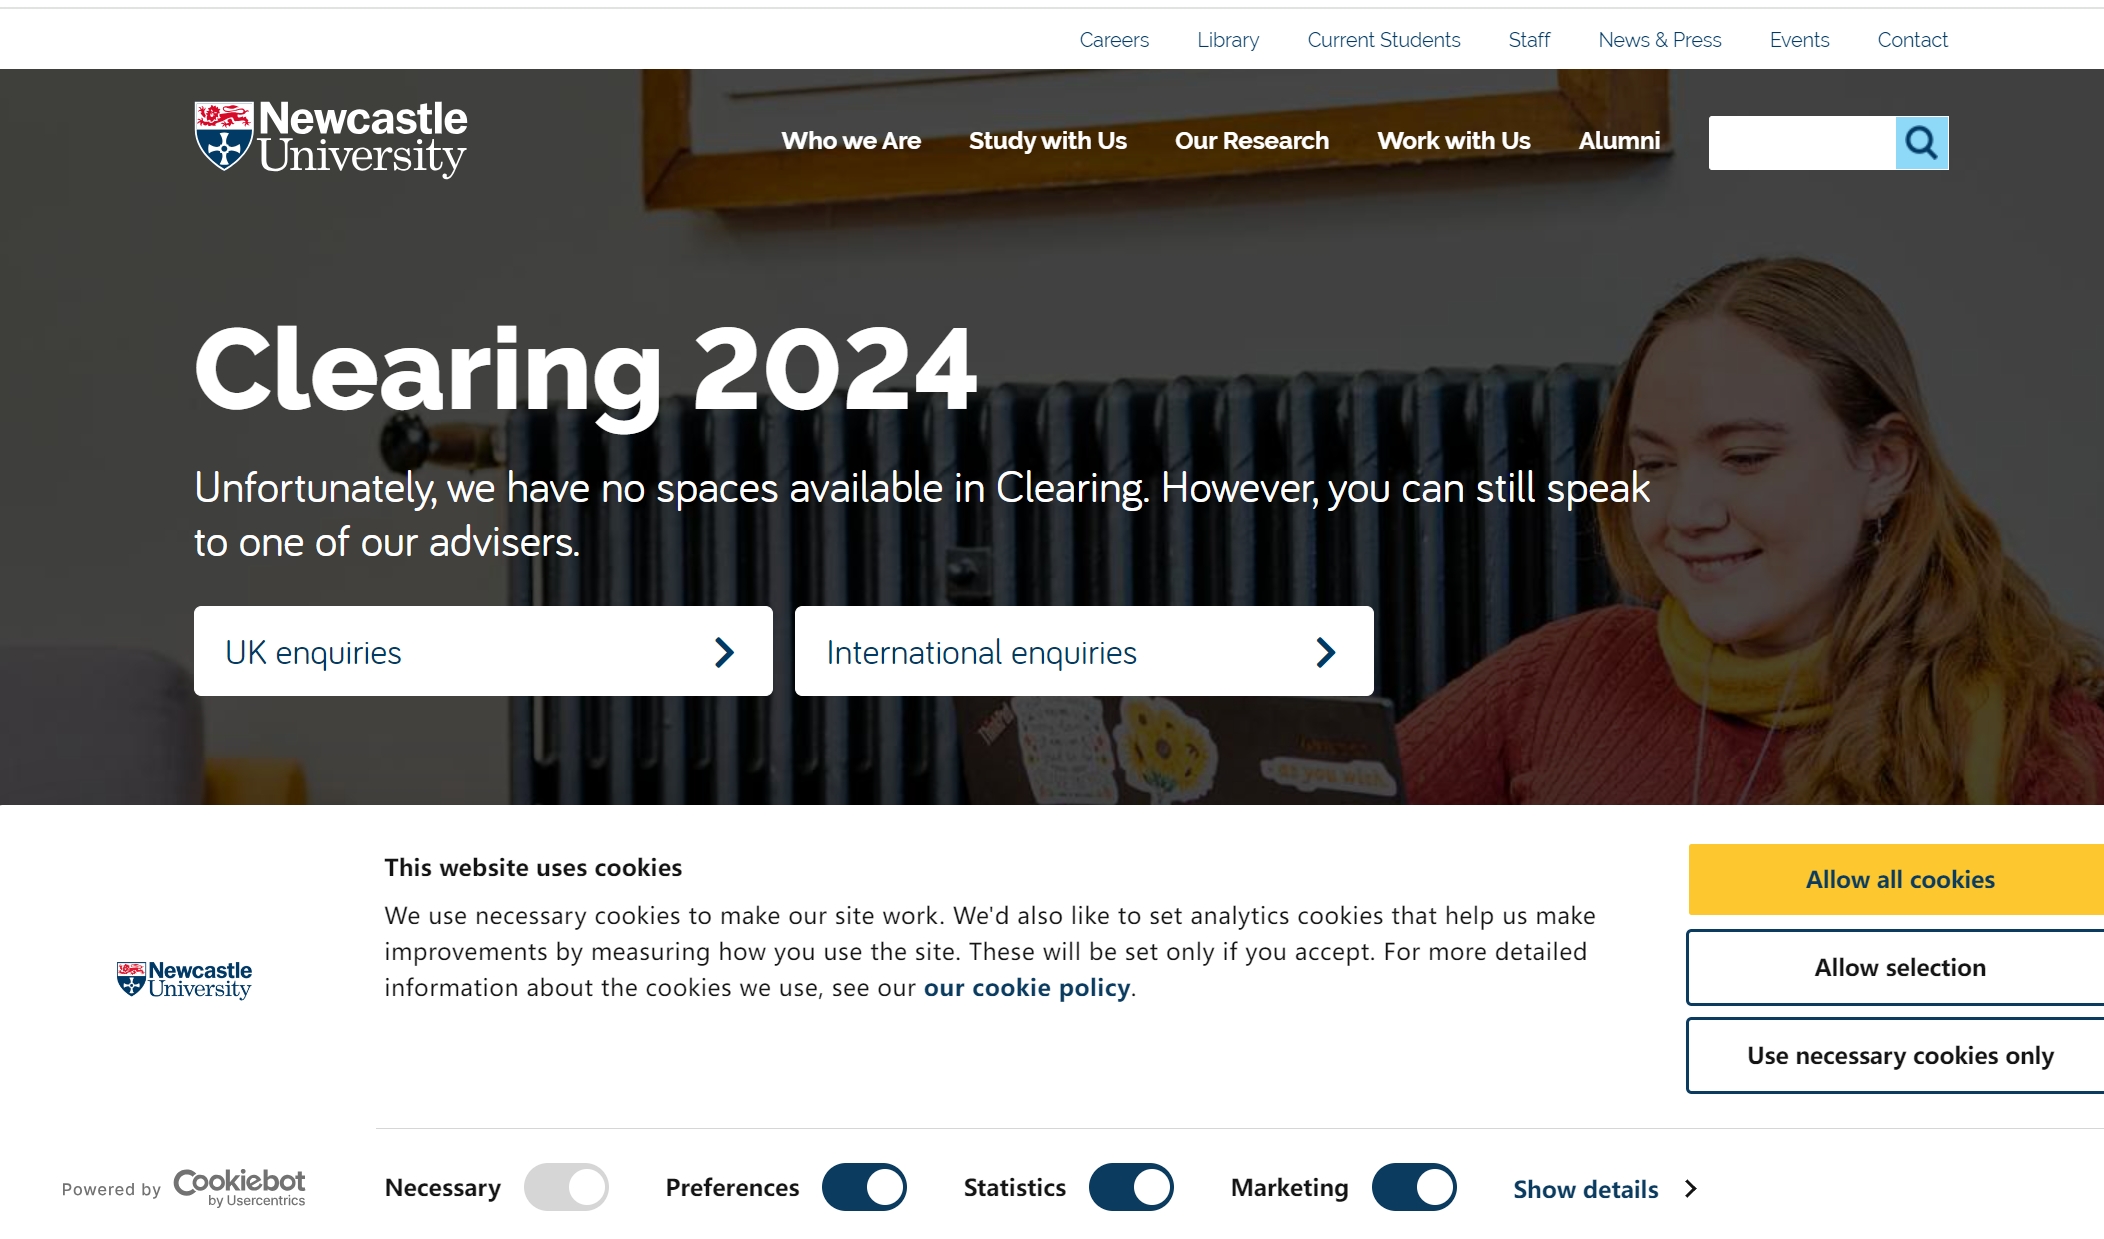Open UK enquiries dropdown

point(484,650)
